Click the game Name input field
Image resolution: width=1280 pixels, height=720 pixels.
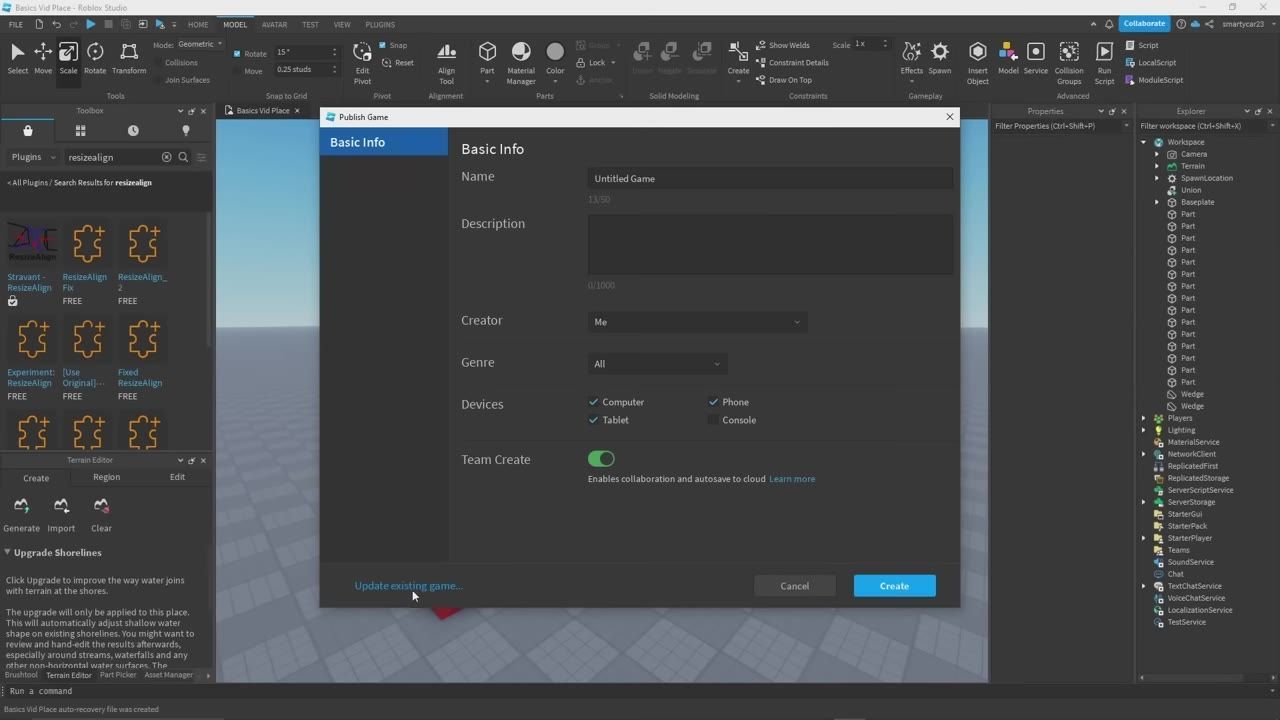tap(770, 179)
